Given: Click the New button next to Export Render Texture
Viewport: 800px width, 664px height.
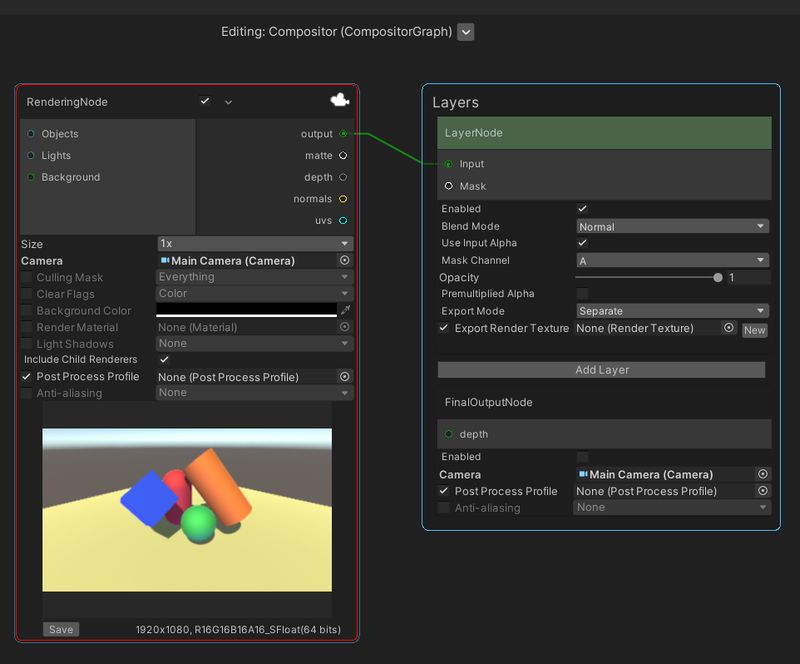Looking at the screenshot, I should pyautogui.click(x=755, y=330).
